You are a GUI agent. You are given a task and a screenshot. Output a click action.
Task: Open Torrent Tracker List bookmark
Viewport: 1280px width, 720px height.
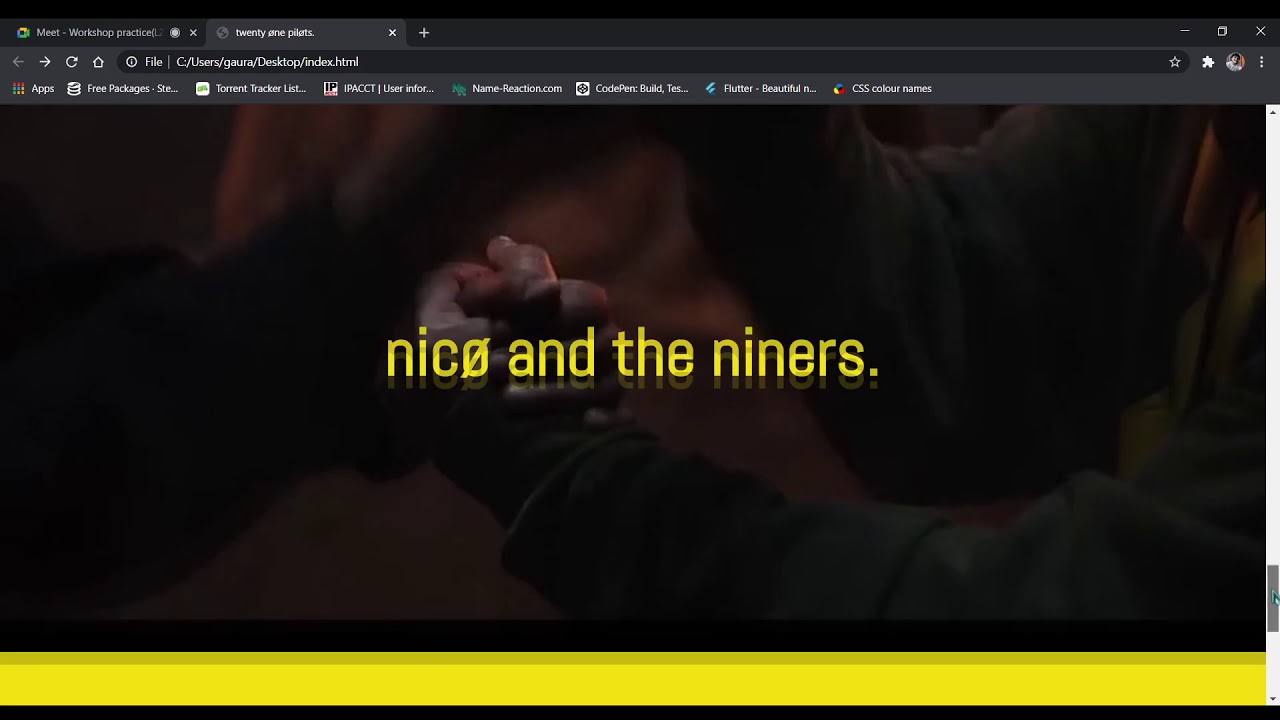click(251, 88)
